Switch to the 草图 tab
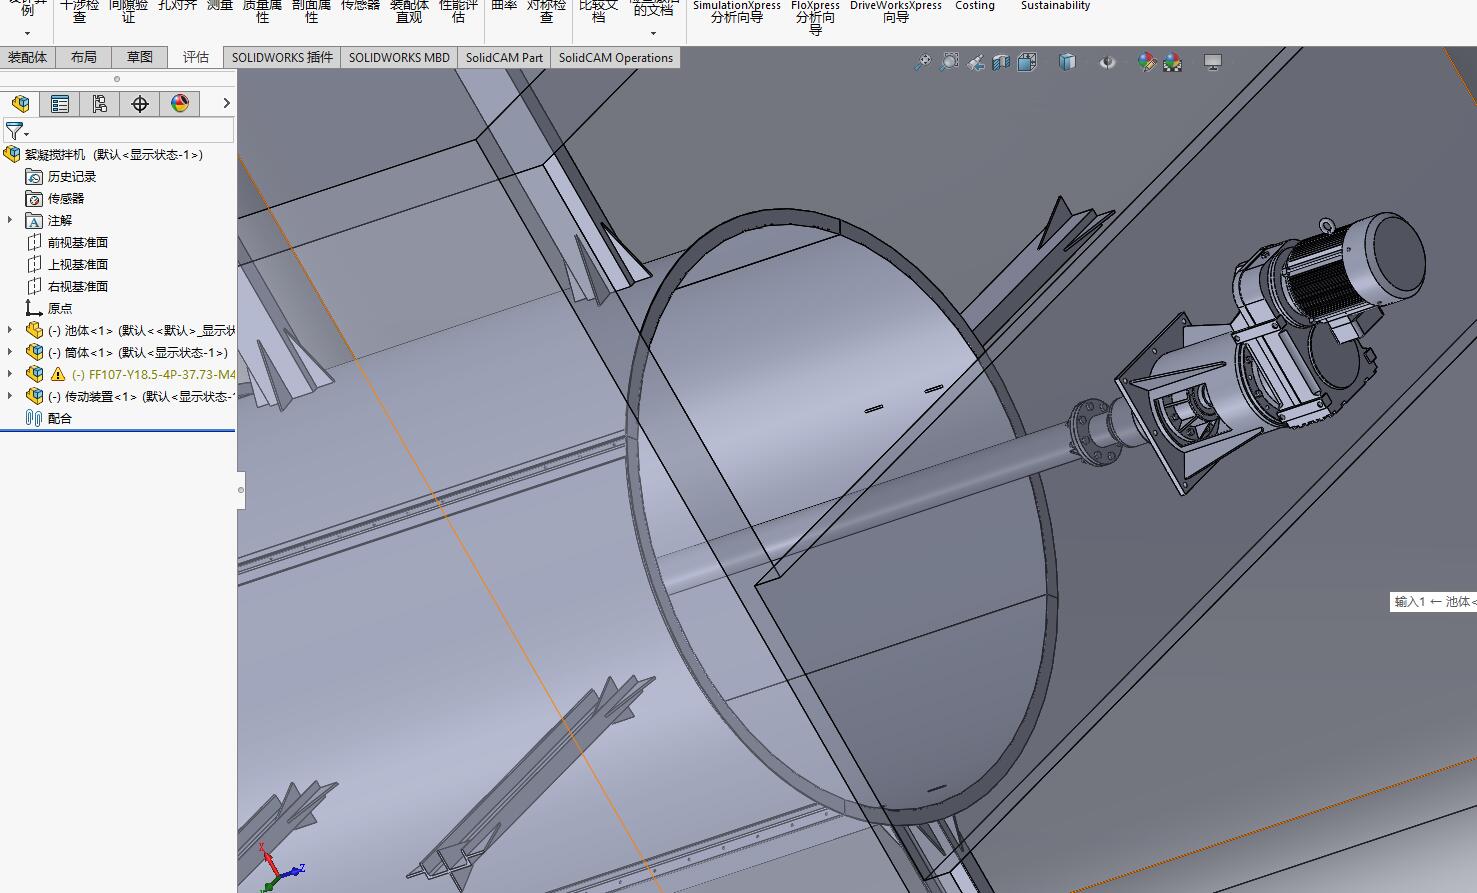The height and width of the screenshot is (893, 1477). [140, 57]
